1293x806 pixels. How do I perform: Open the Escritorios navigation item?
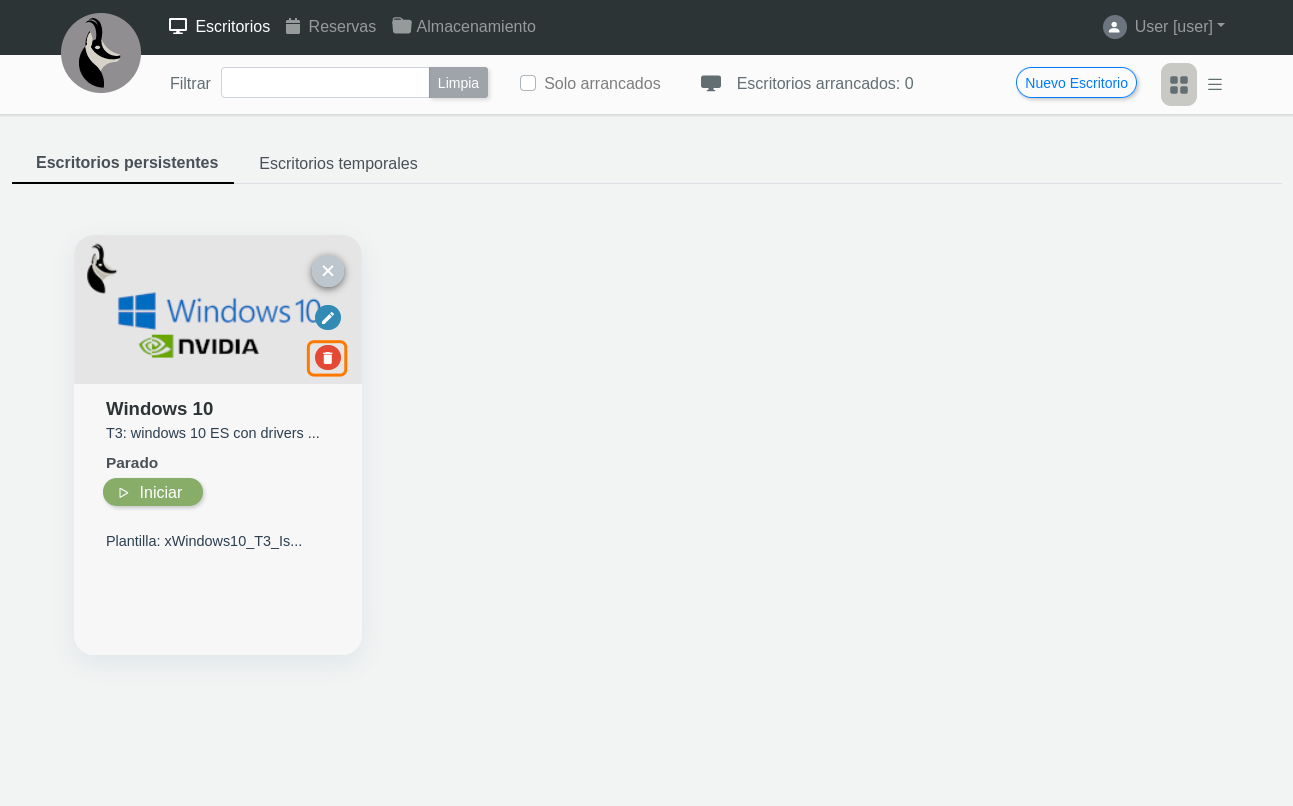click(220, 27)
